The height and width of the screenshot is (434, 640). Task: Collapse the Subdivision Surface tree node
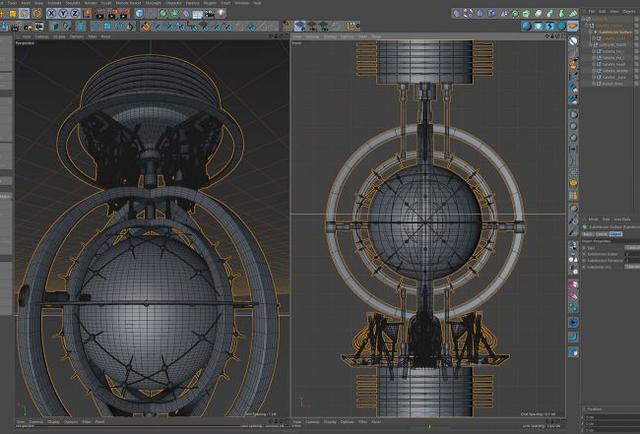coord(590,32)
